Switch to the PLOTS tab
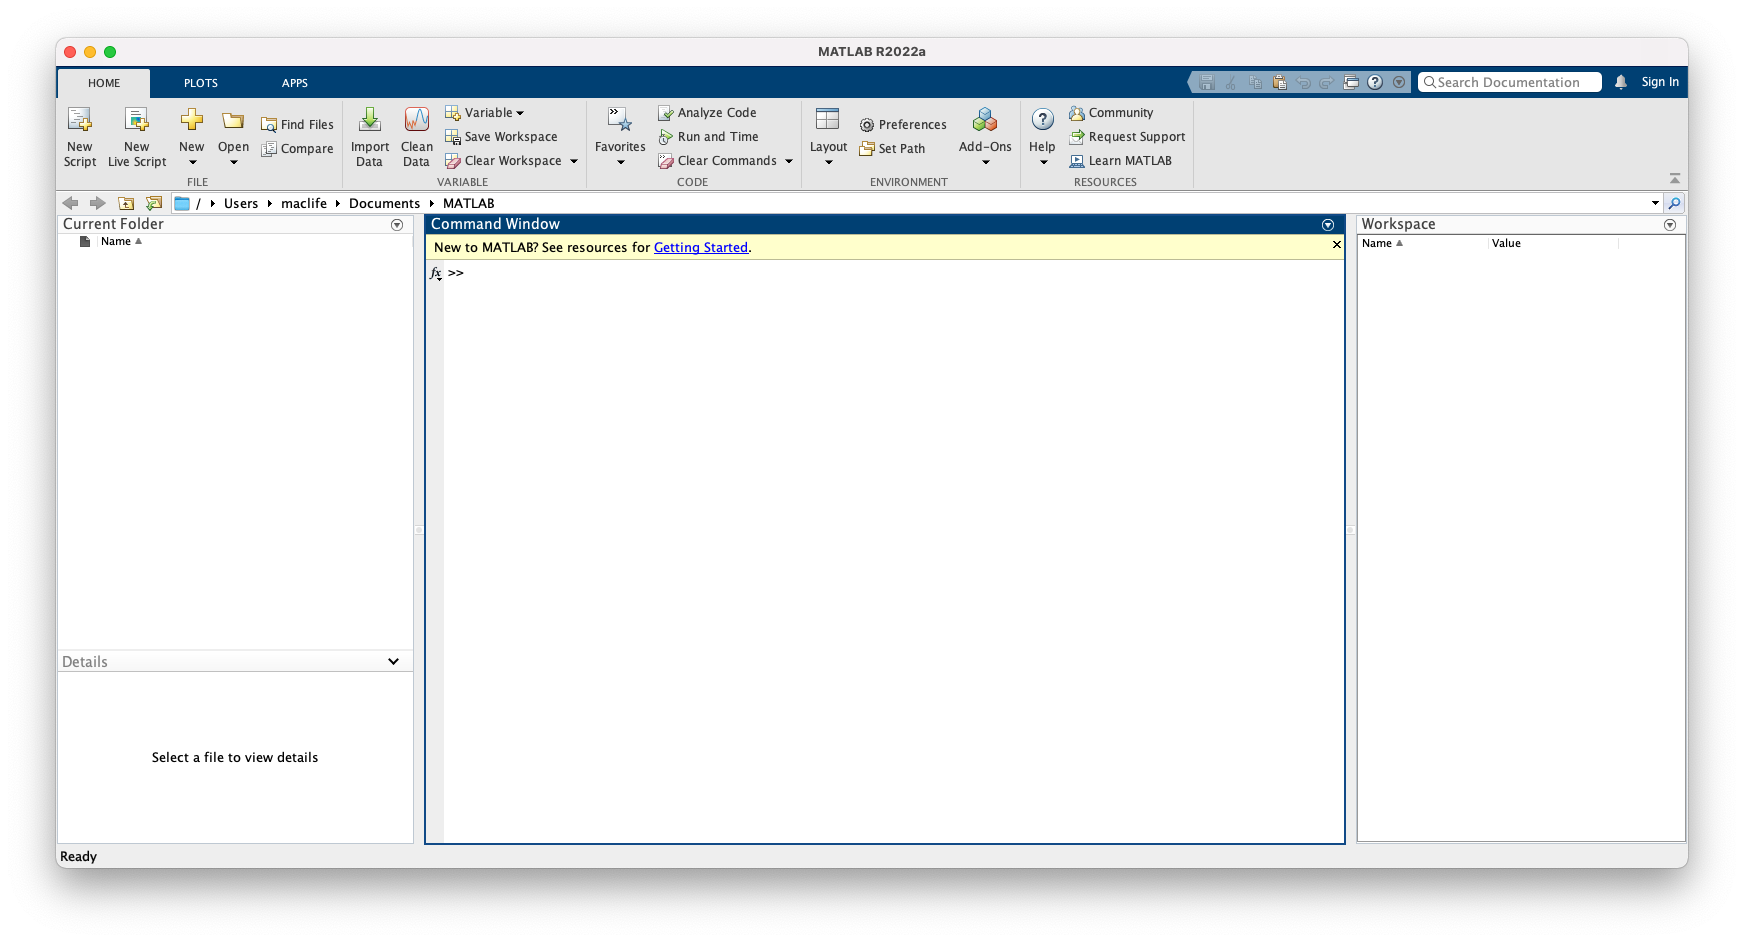 200,82
